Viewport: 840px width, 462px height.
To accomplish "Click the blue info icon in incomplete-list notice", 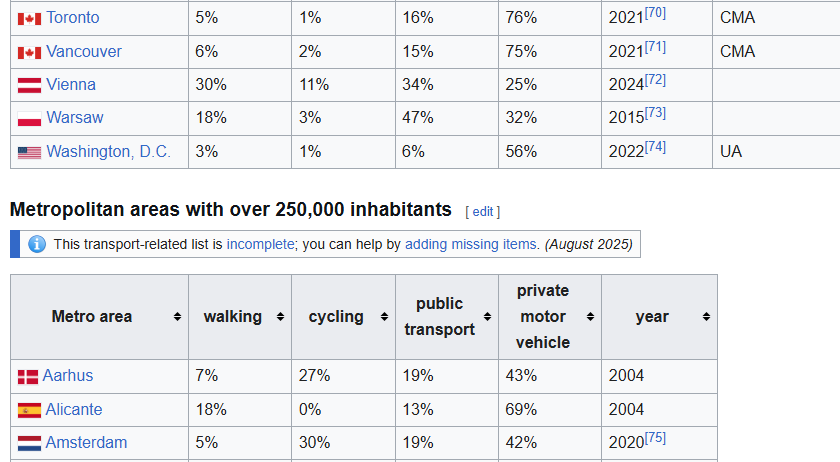I will click(x=37, y=244).
